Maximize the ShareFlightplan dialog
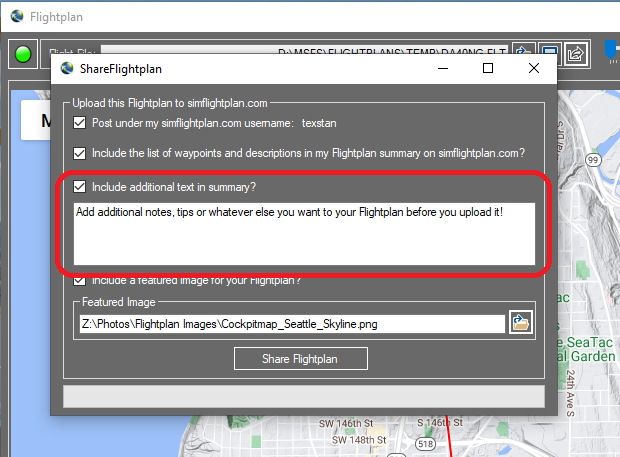620x457 pixels. [x=488, y=68]
